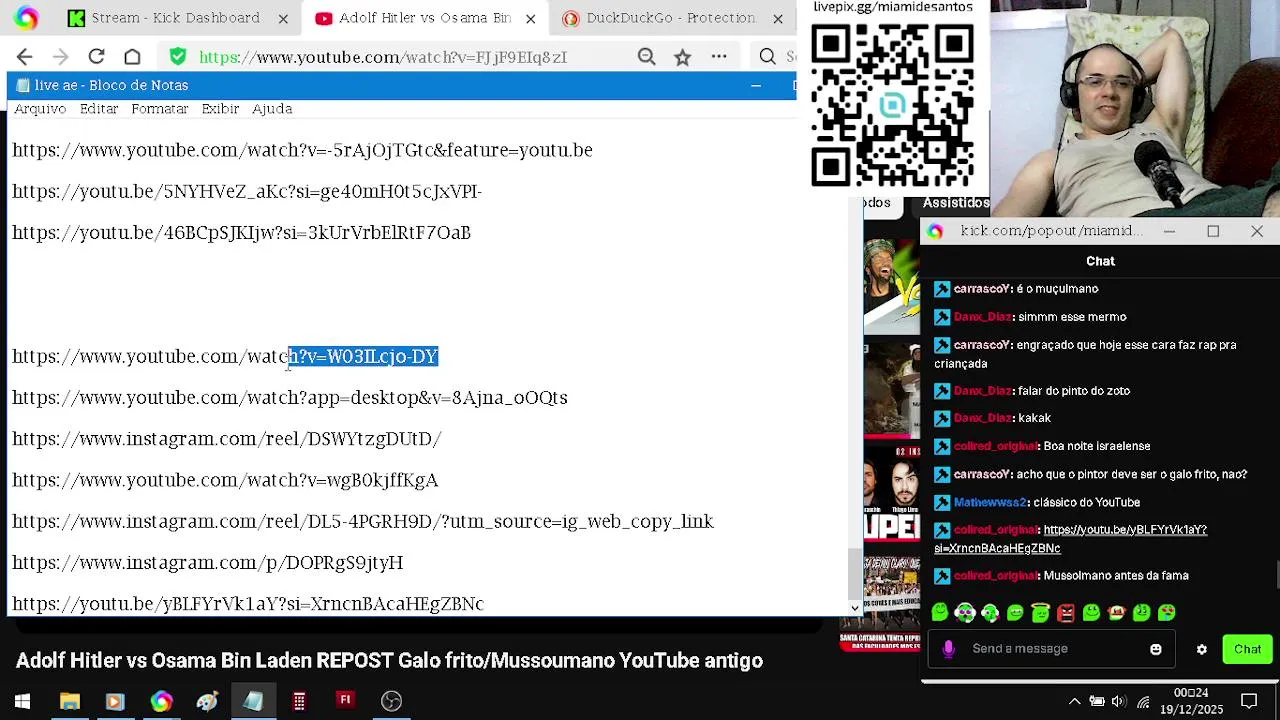The image size is (1280, 720).
Task: Click the Notepad scrollbar down arrow
Action: tap(854, 607)
